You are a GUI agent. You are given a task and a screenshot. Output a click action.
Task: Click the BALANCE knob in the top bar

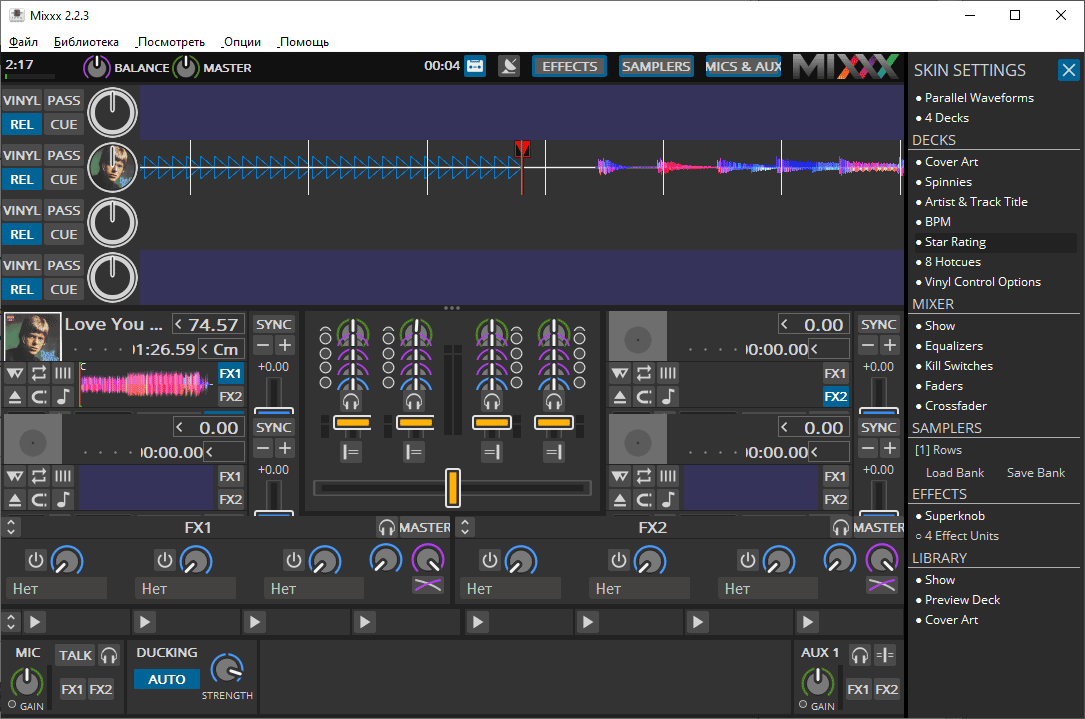pyautogui.click(x=96, y=67)
